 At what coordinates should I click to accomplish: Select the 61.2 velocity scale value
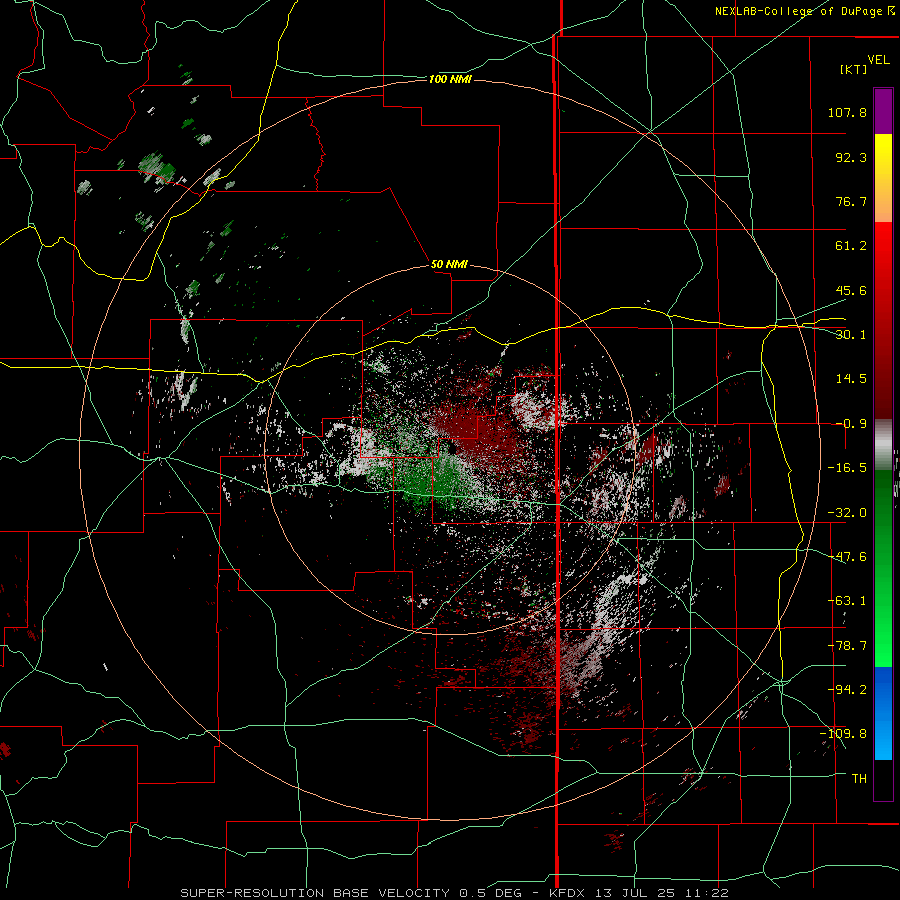[x=851, y=246]
